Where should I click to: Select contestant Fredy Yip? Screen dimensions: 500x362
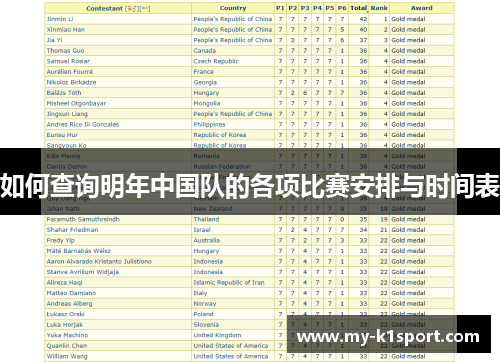coord(61,240)
